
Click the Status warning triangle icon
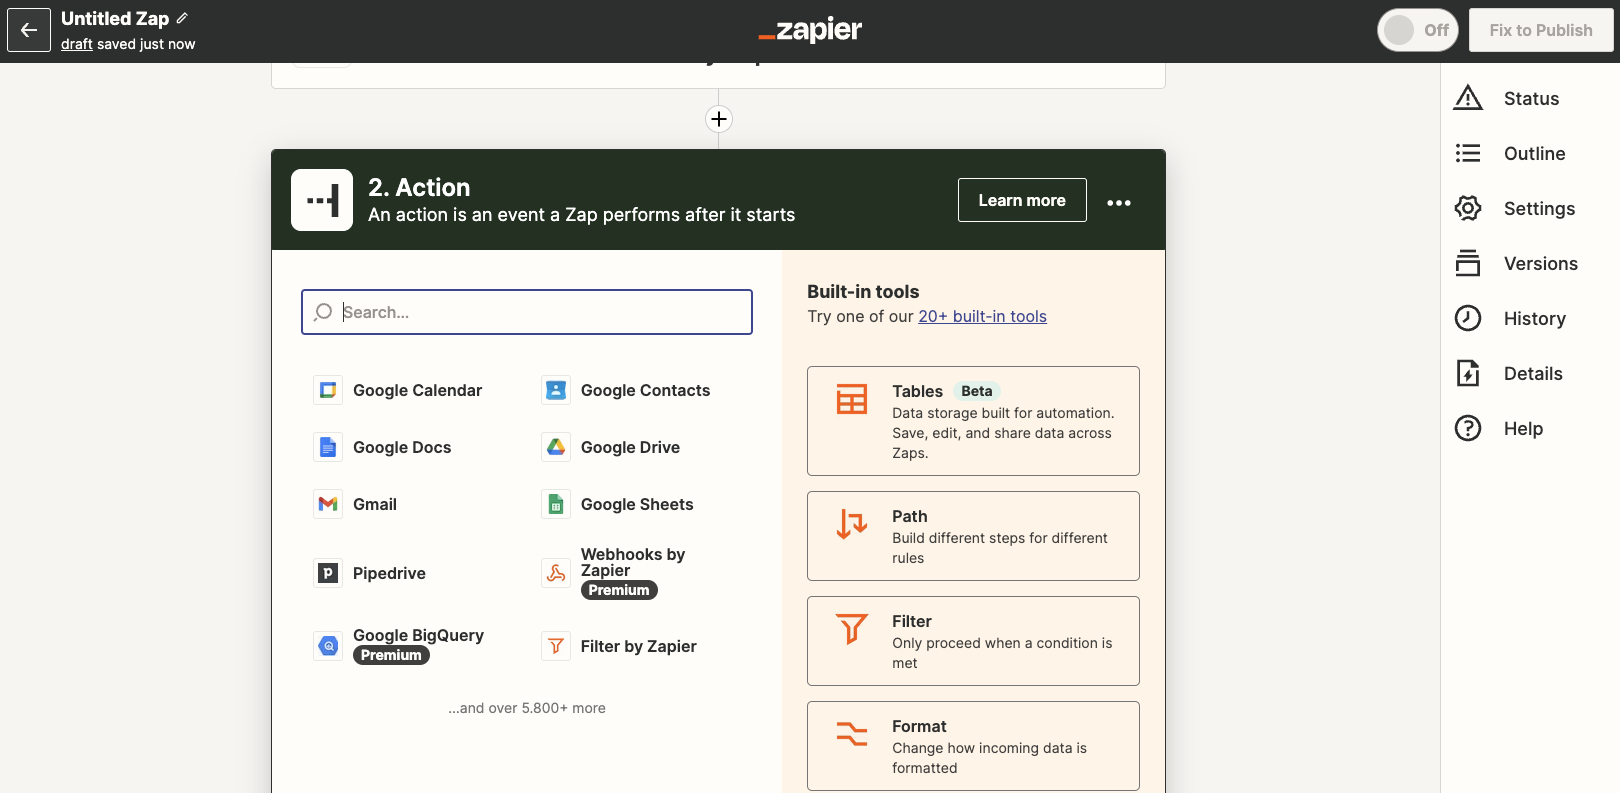pos(1468,98)
